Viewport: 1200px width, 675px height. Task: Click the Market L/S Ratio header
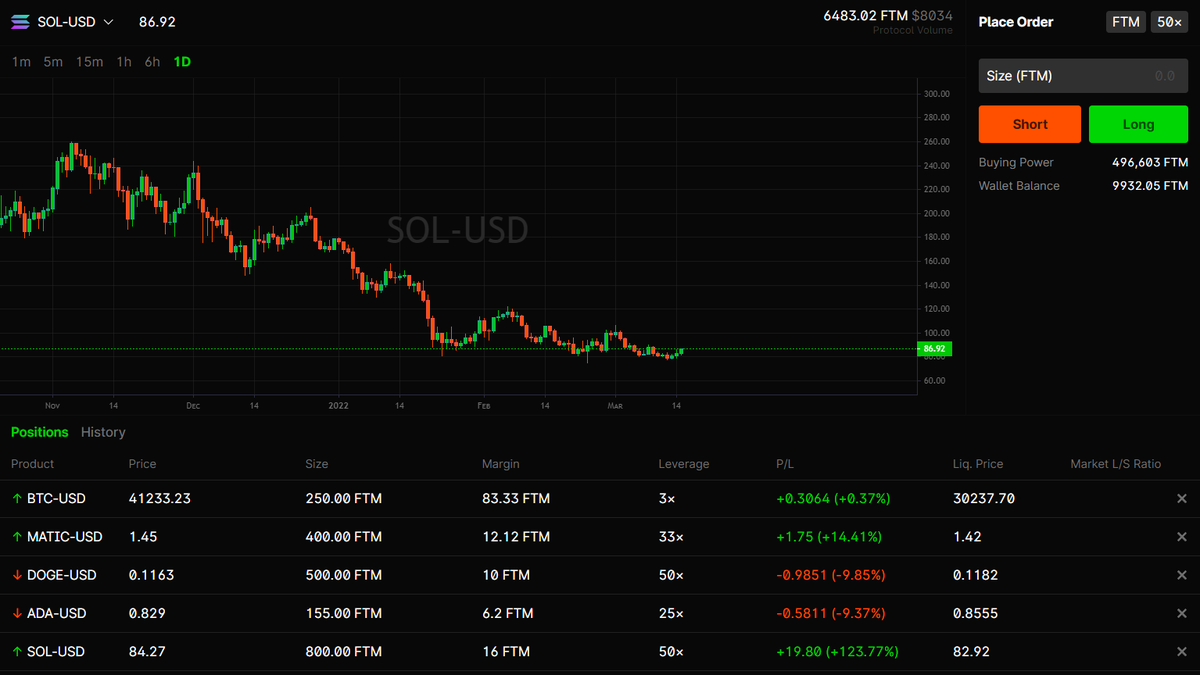[x=1116, y=464]
